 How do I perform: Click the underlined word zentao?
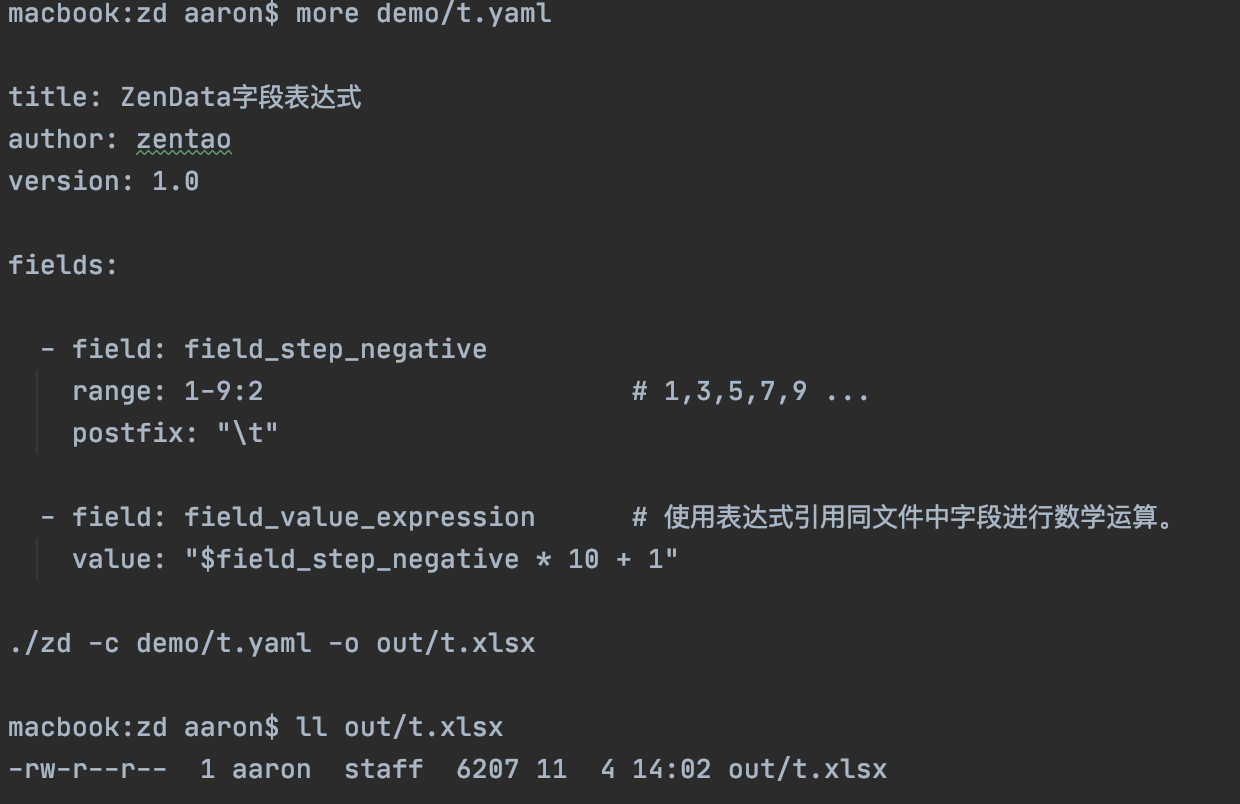tap(183, 139)
